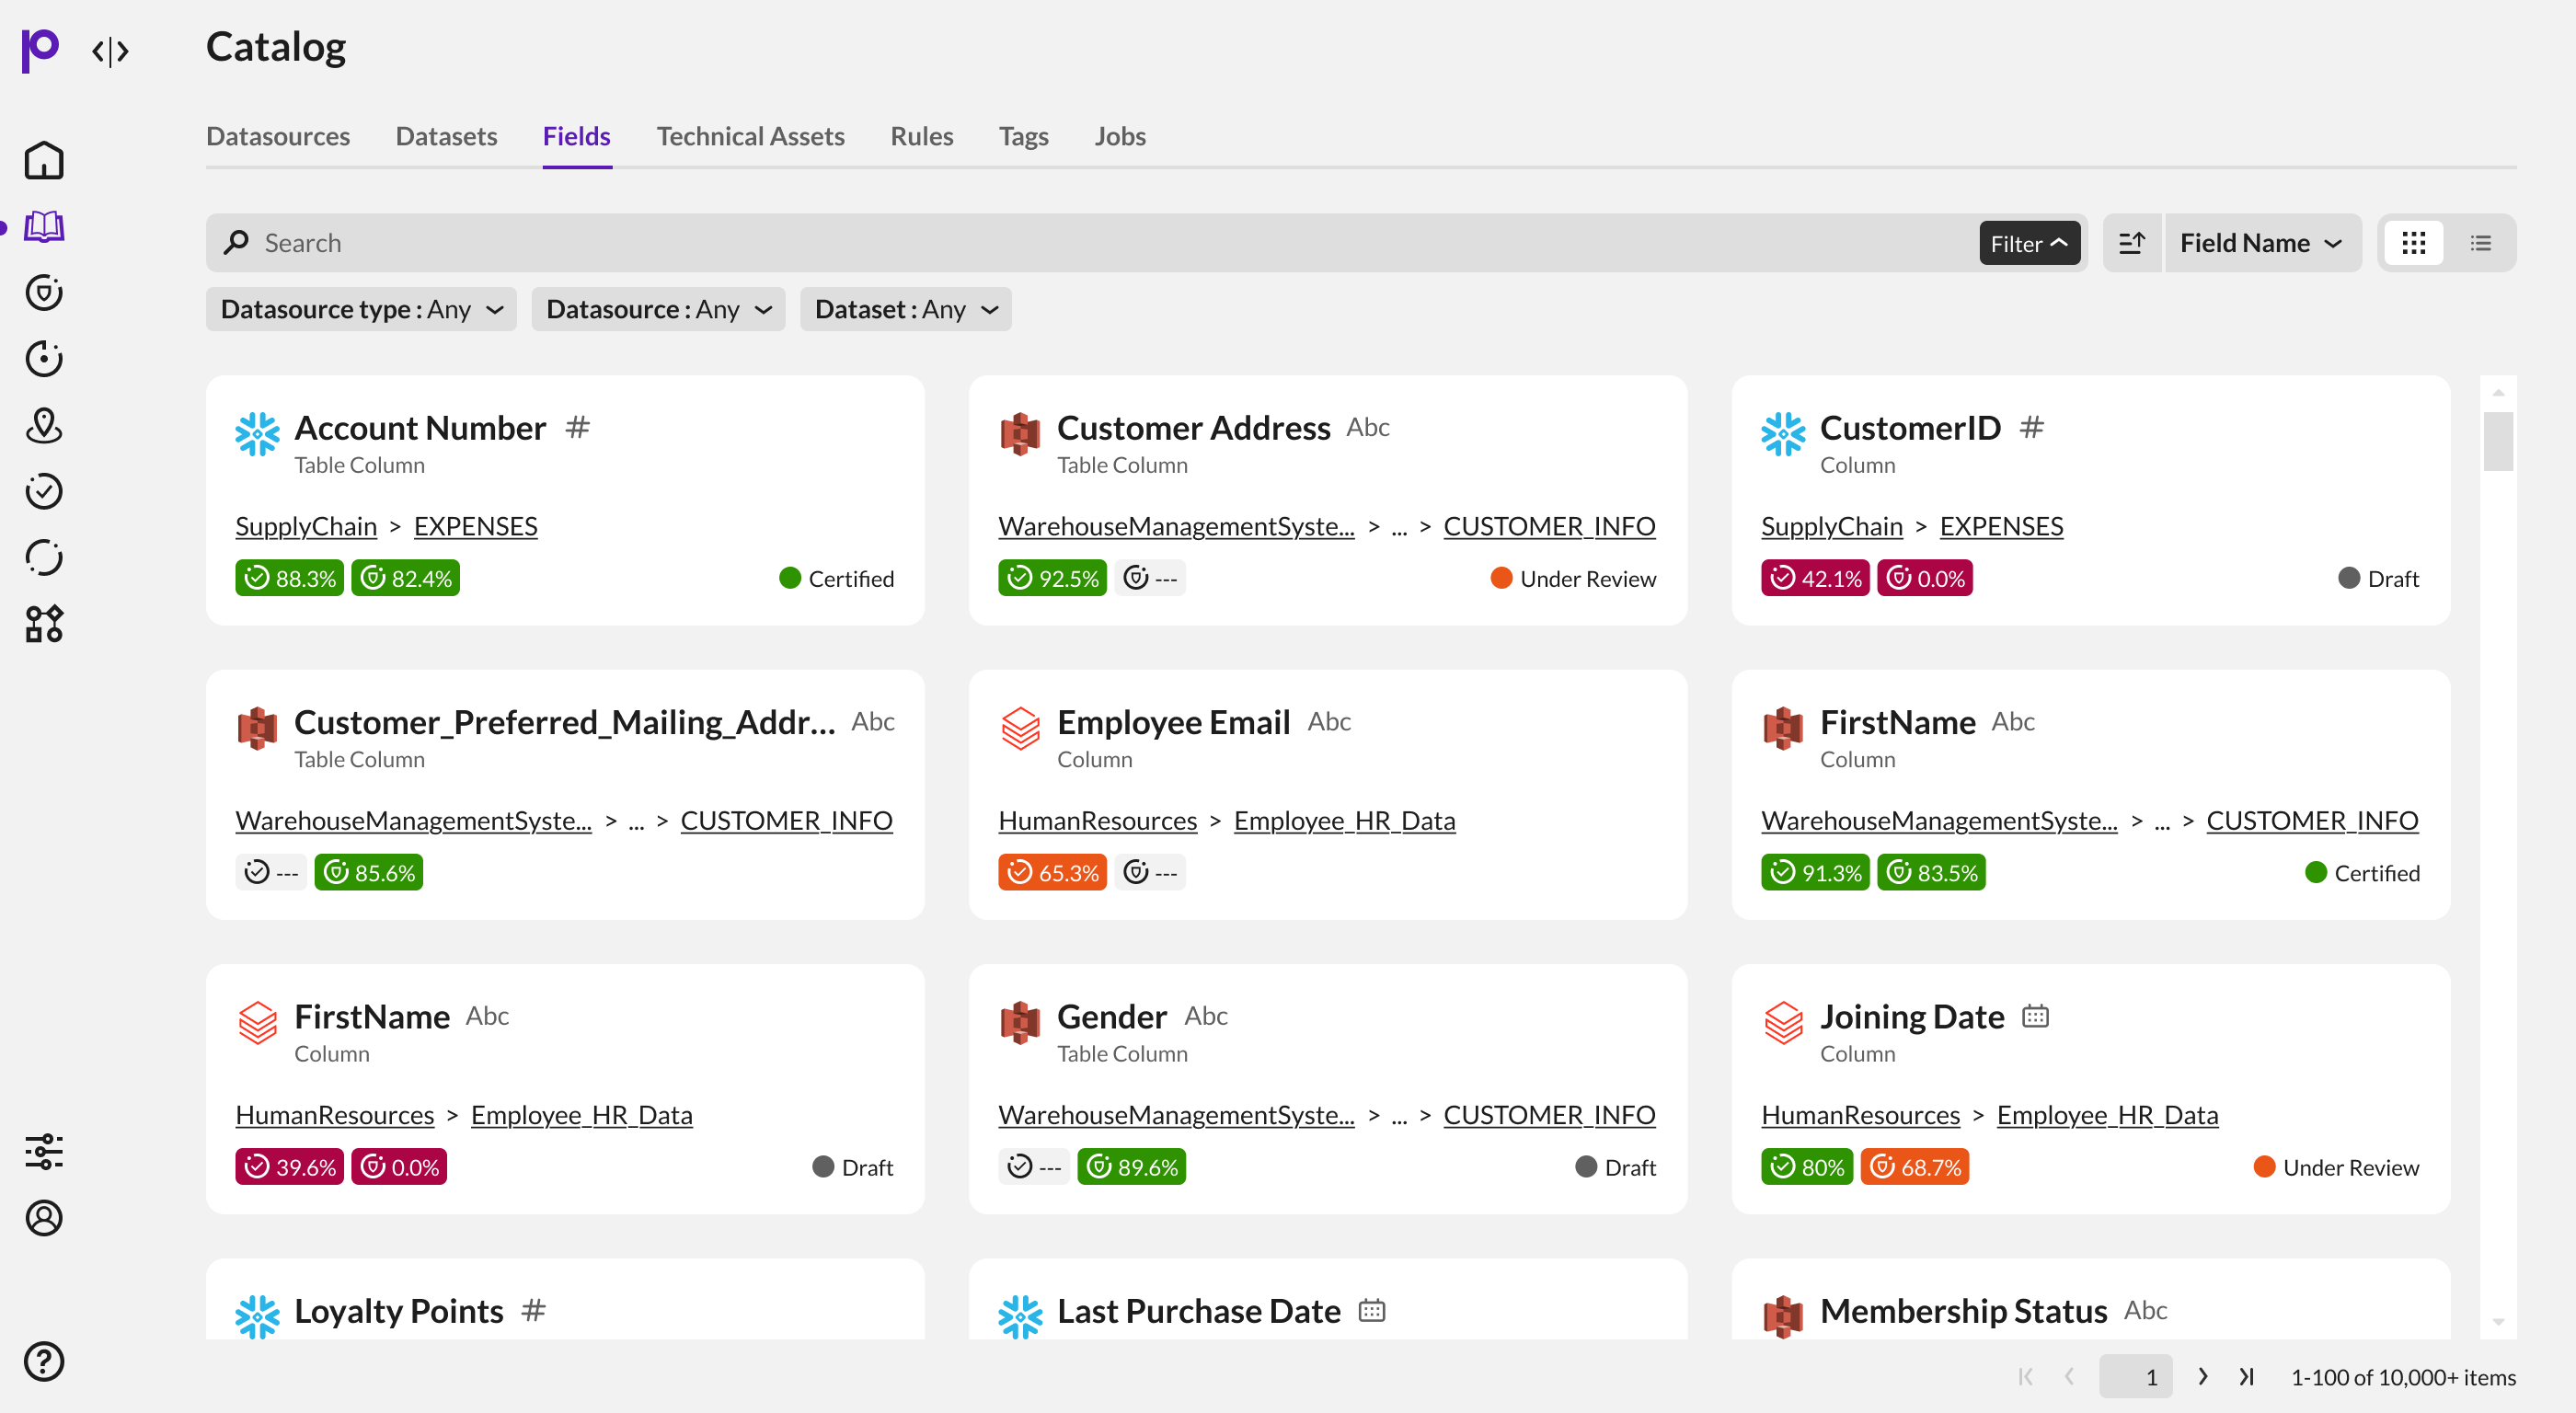Open SupplyChain link on Account Number card
The height and width of the screenshot is (1413, 2576).
(x=306, y=526)
